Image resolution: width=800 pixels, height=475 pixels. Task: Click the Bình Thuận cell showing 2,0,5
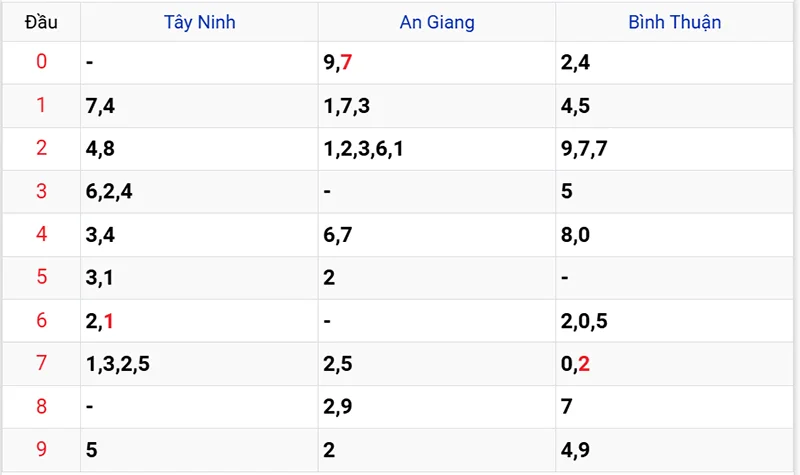point(585,321)
